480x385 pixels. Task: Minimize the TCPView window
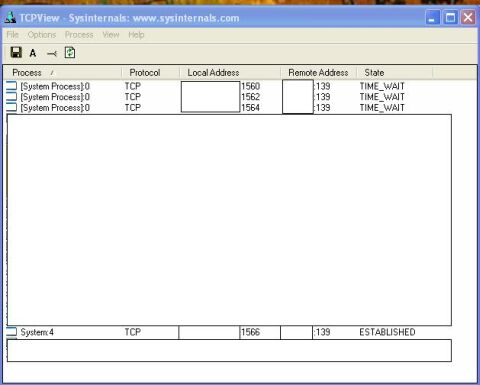(x=433, y=17)
